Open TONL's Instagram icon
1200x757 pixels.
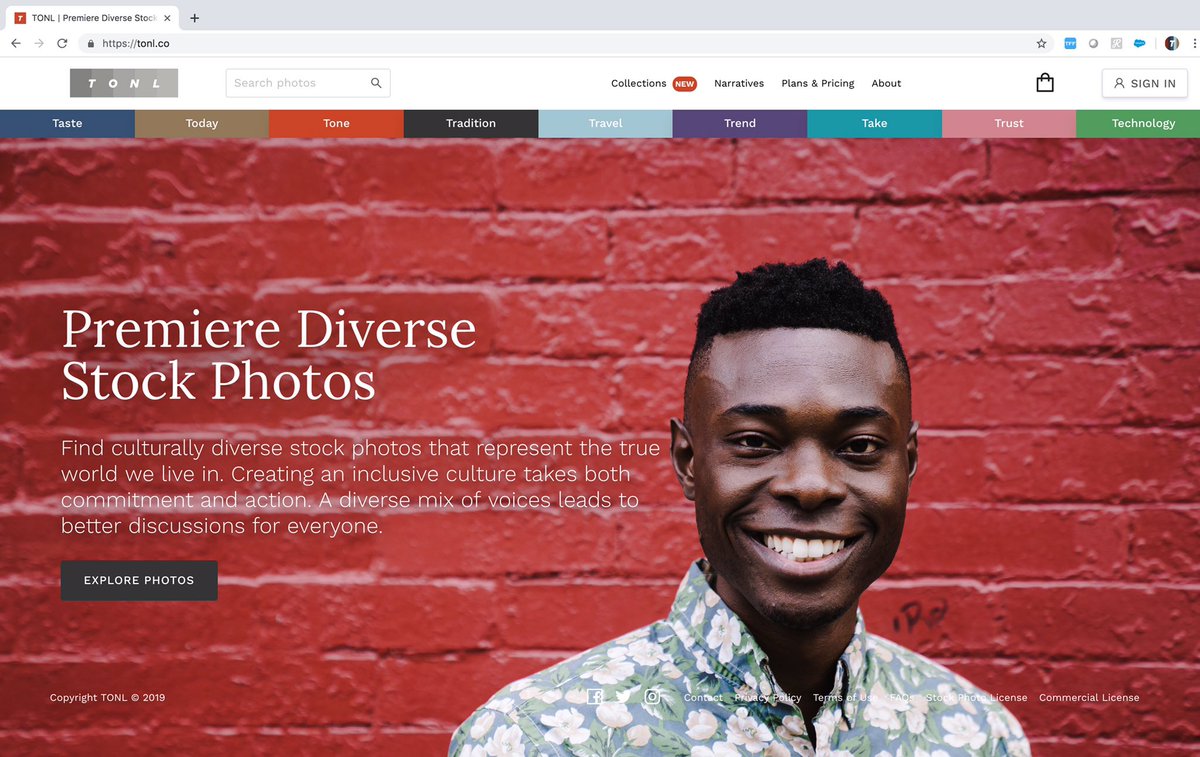652,697
